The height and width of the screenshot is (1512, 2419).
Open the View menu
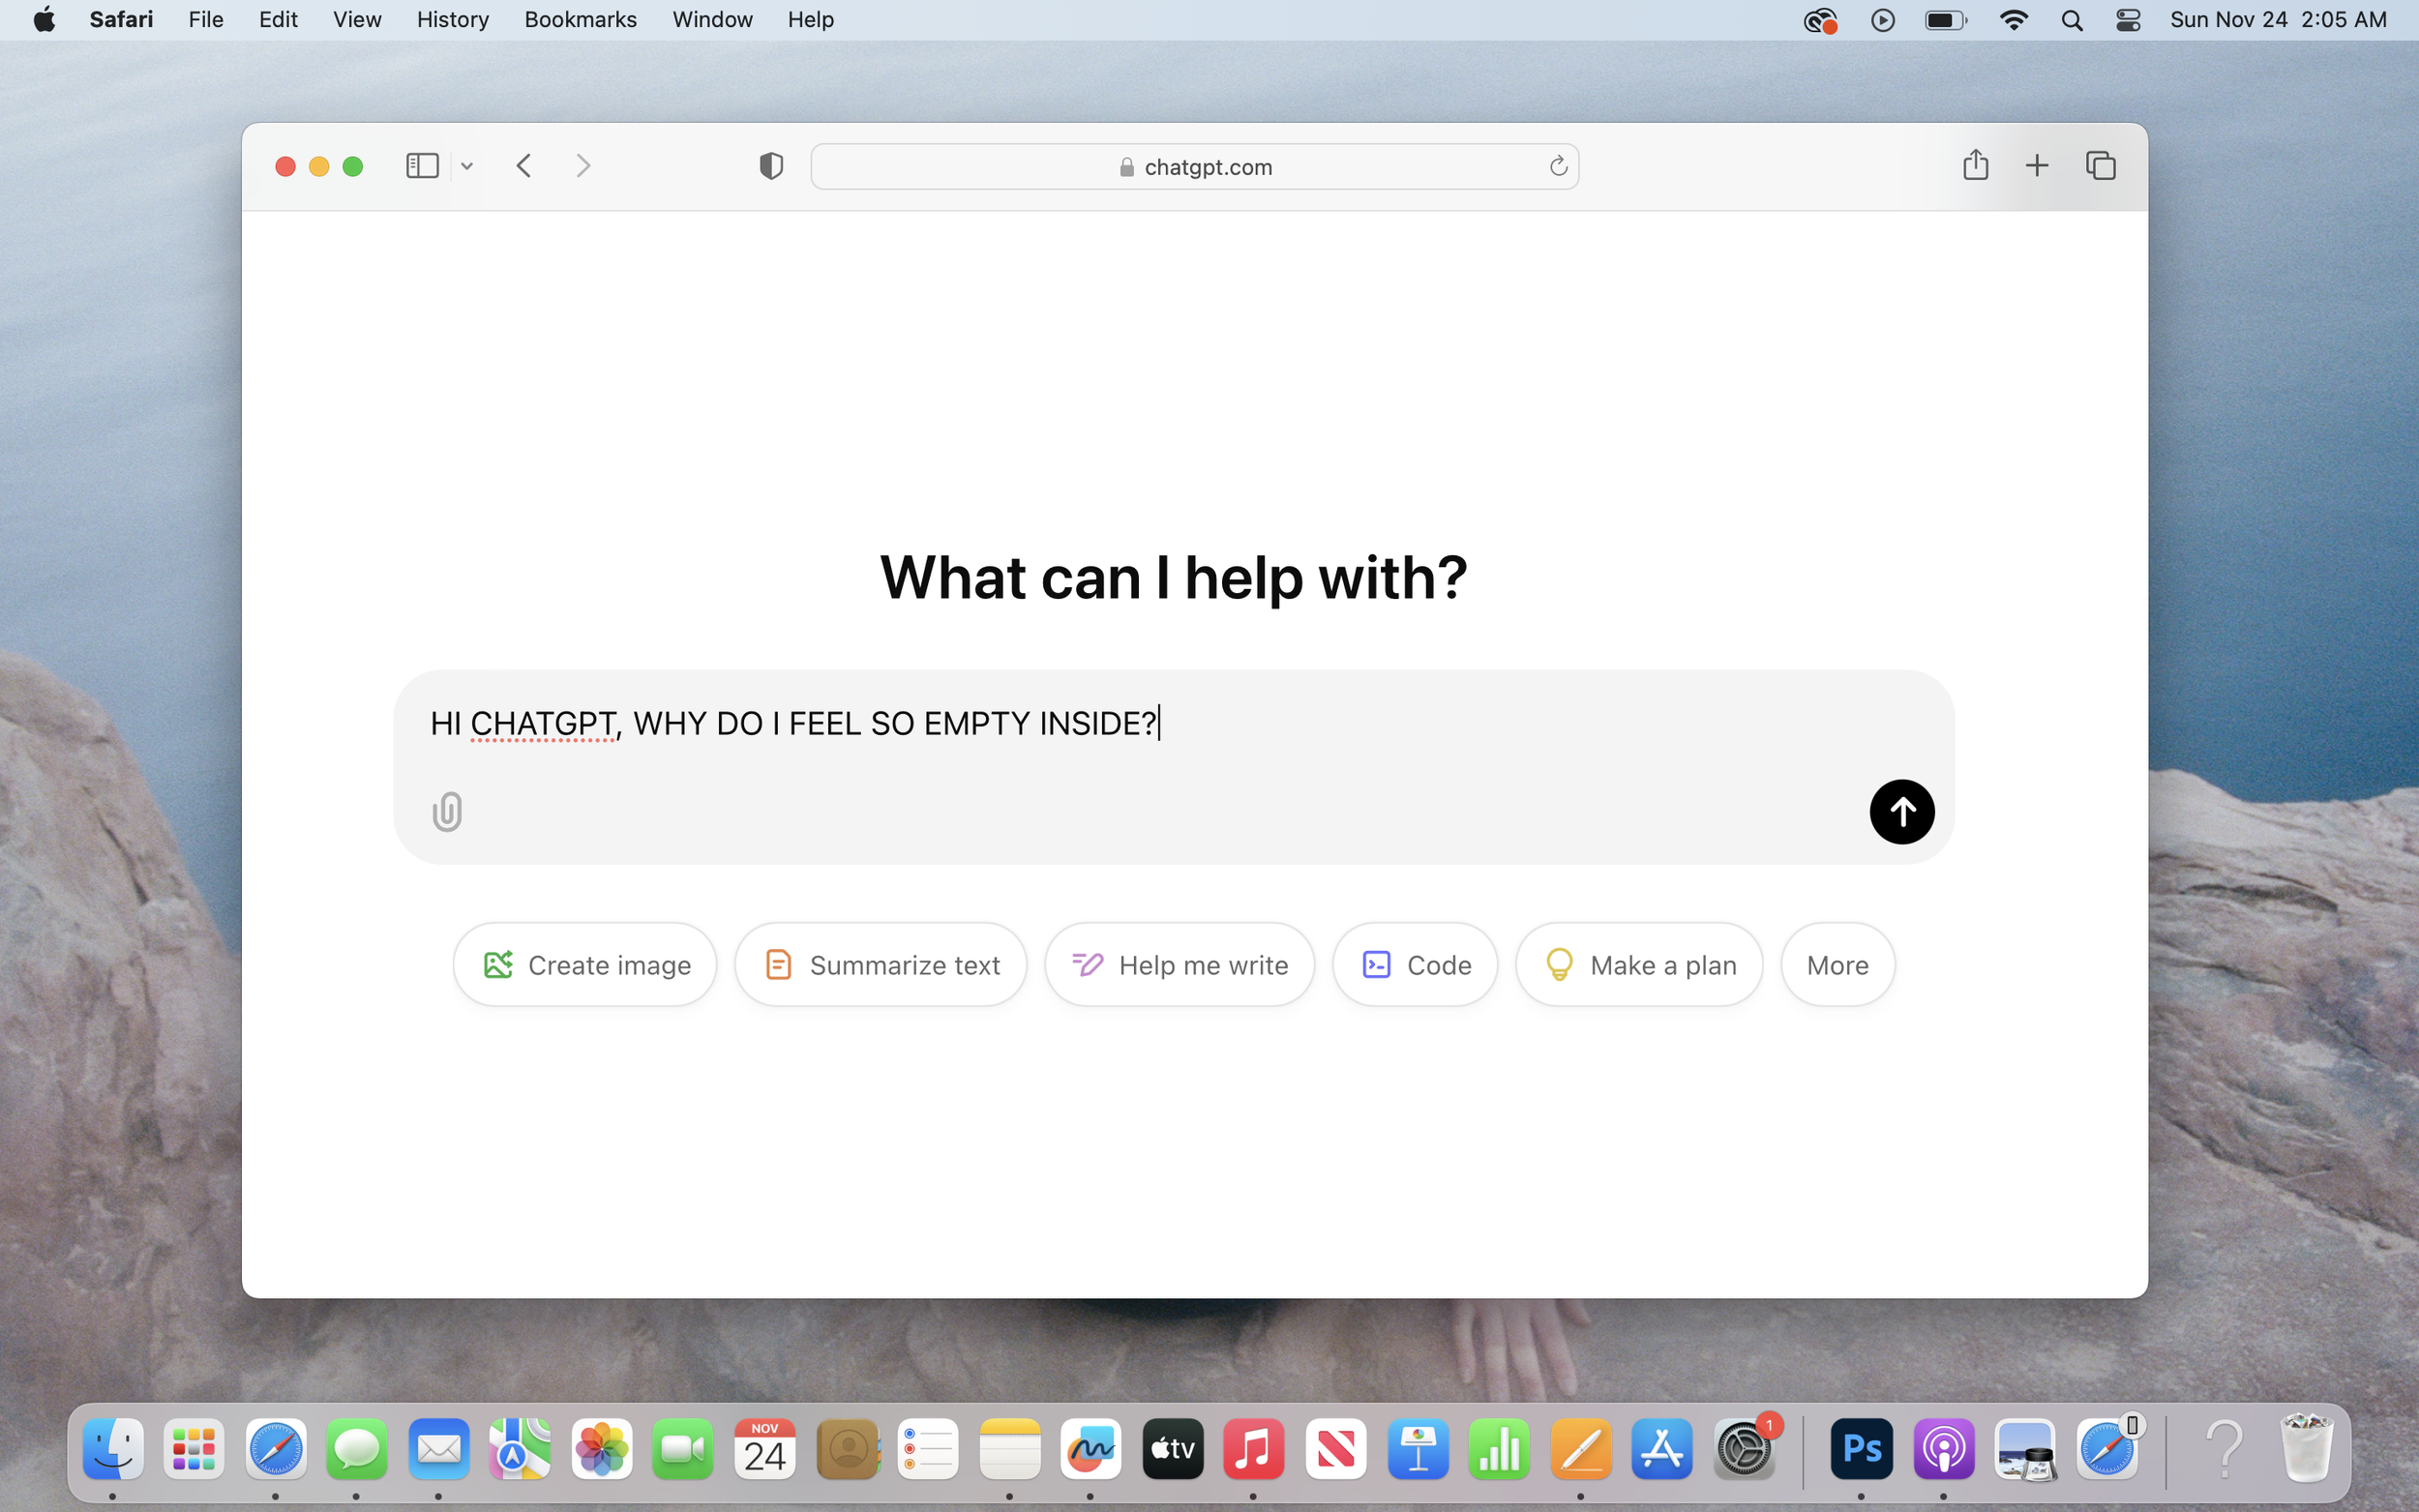tap(357, 19)
